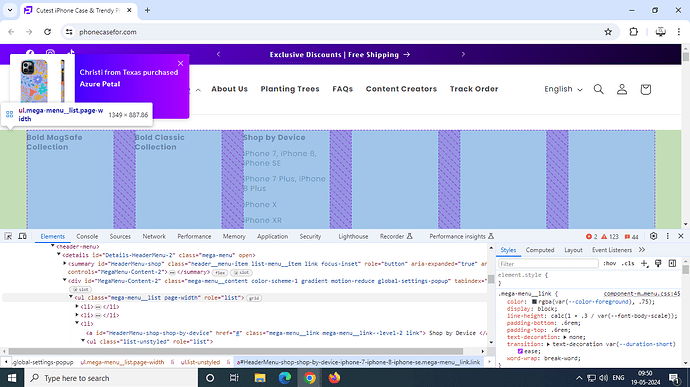Toggle .cls element classes button
Viewport: 690px width, 387px height.
click(628, 264)
